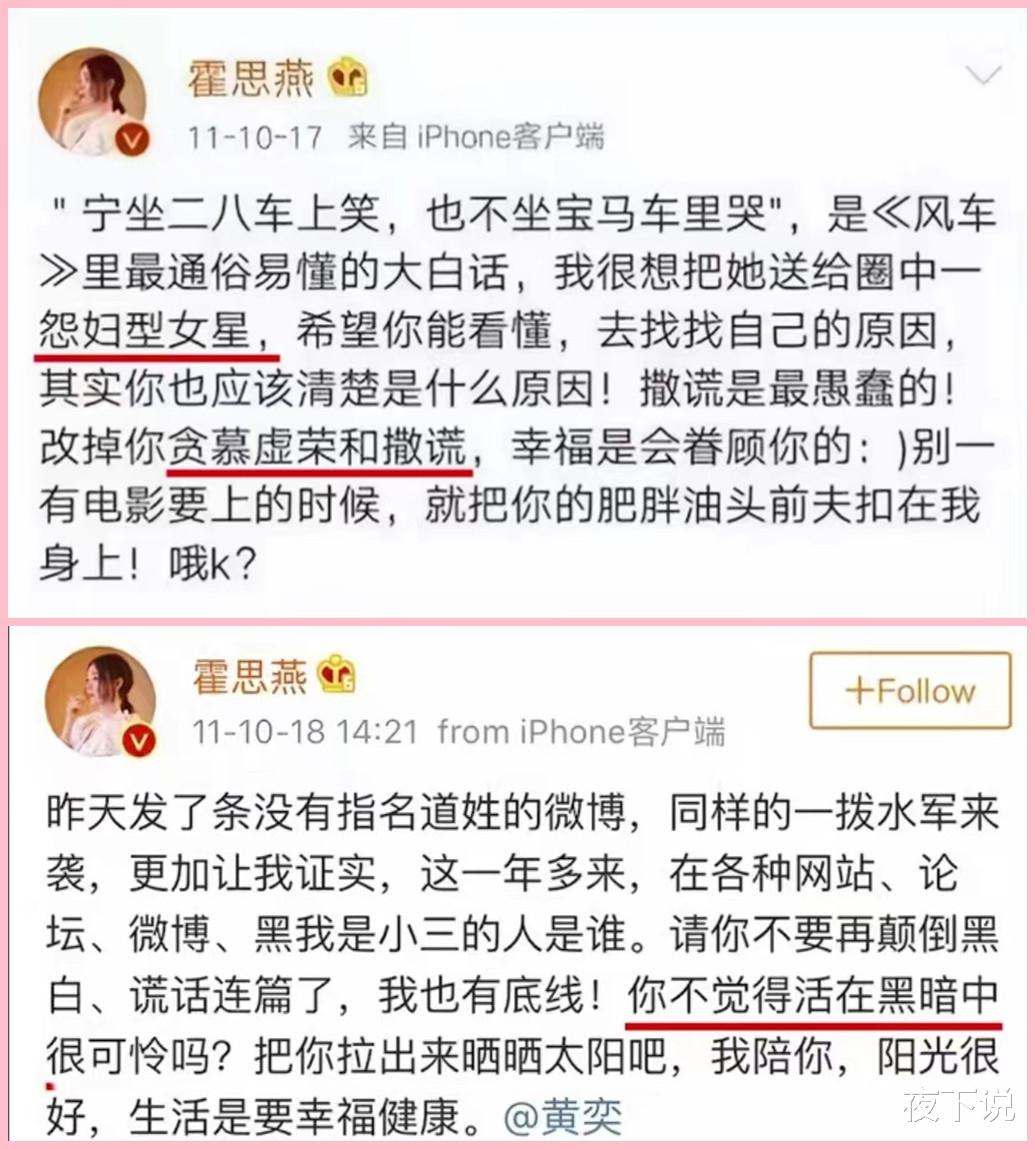Image resolution: width=1035 pixels, height=1149 pixels.
Task: Click the first post's body text
Action: (x=518, y=388)
